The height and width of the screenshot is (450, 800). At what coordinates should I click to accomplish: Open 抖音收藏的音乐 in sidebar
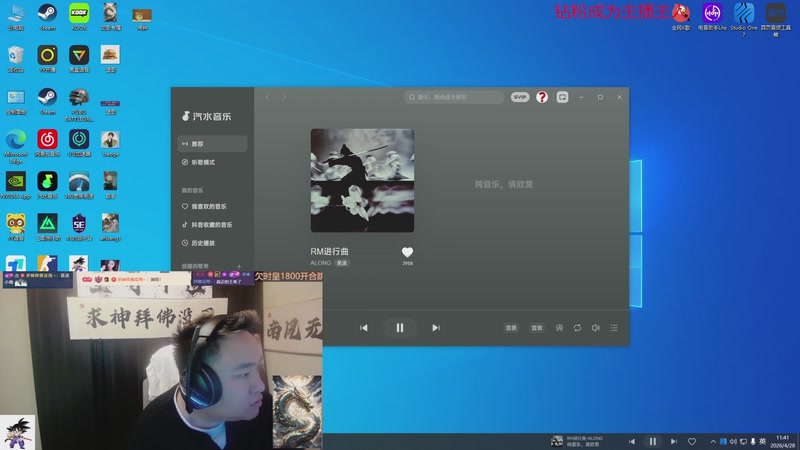(212, 224)
